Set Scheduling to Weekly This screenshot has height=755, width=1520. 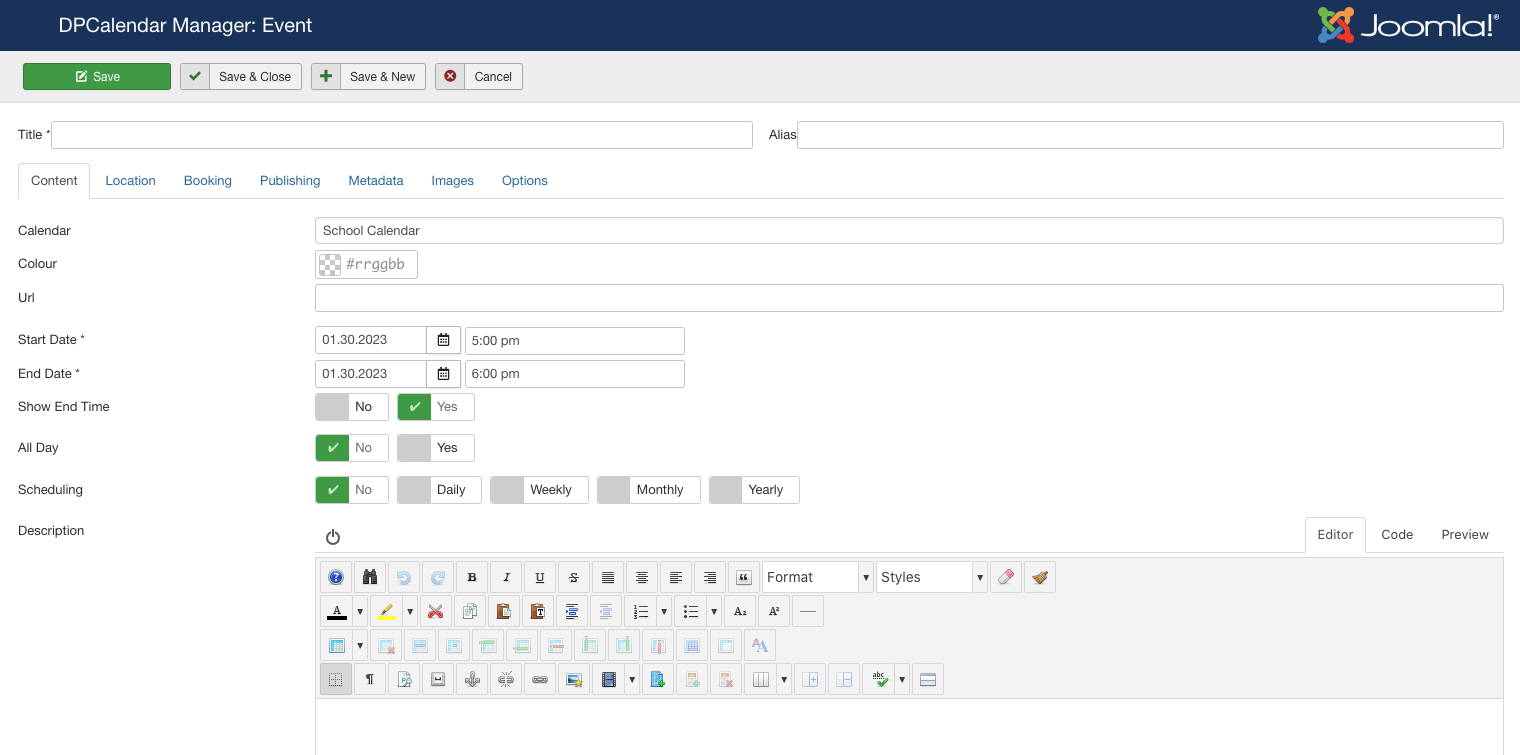click(539, 490)
